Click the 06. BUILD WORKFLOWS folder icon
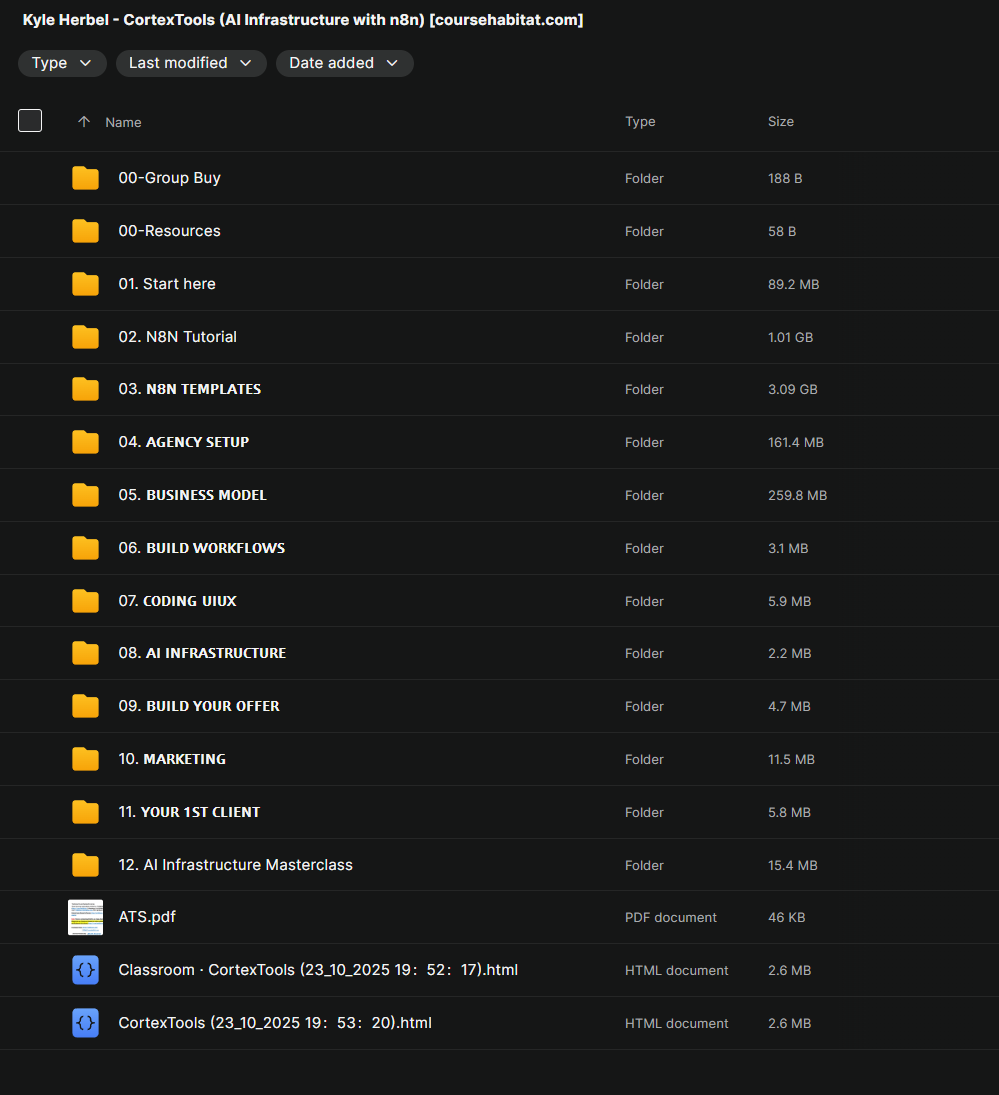 tap(85, 548)
